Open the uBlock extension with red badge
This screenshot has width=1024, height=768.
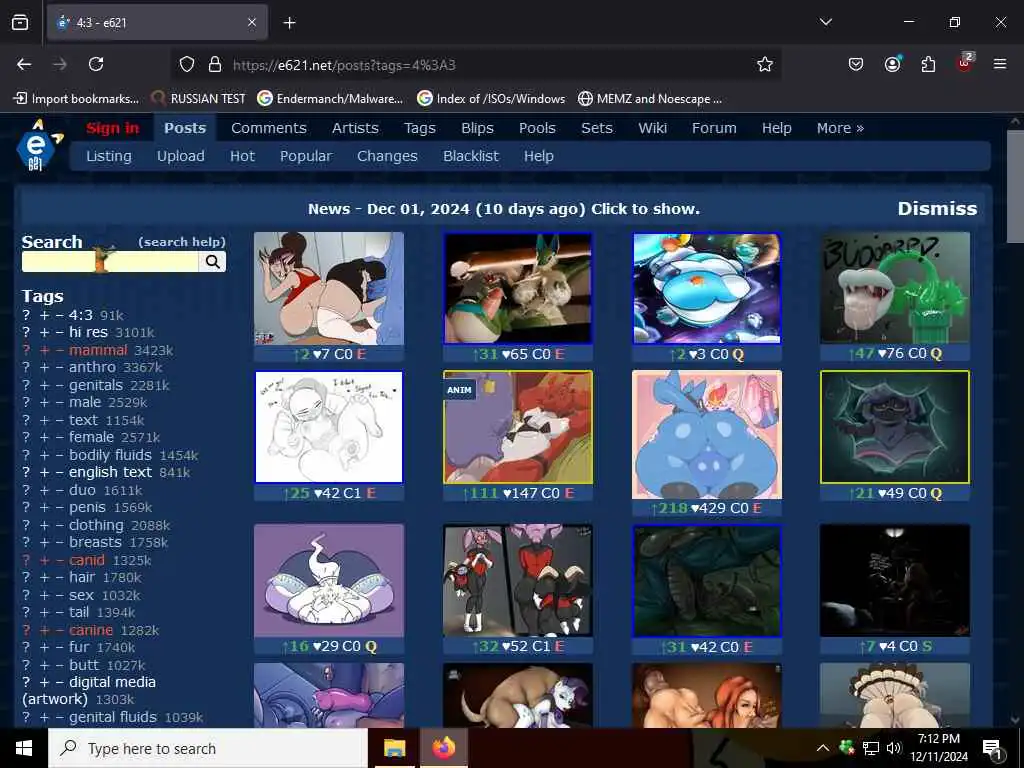(x=964, y=63)
